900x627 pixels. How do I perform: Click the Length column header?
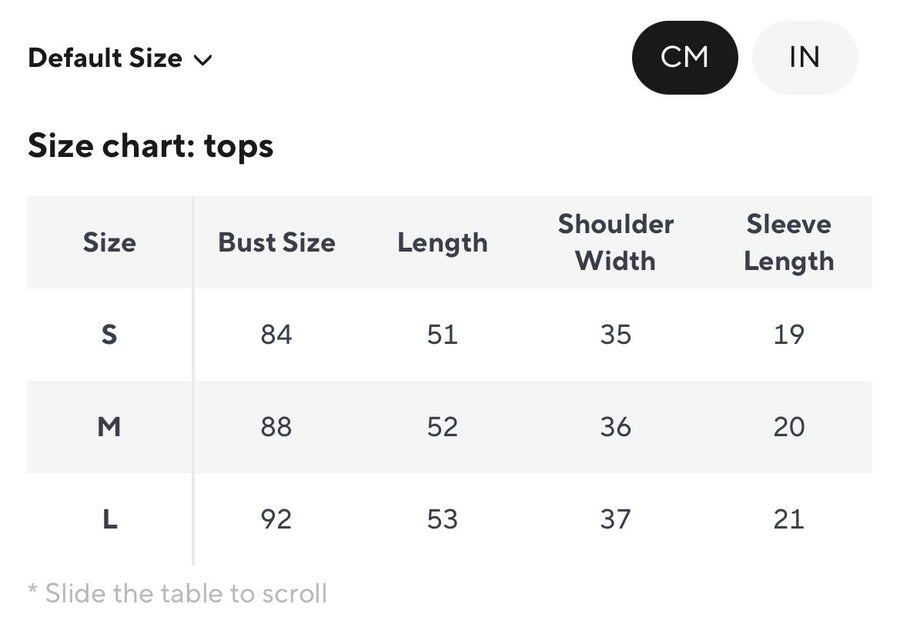click(442, 243)
